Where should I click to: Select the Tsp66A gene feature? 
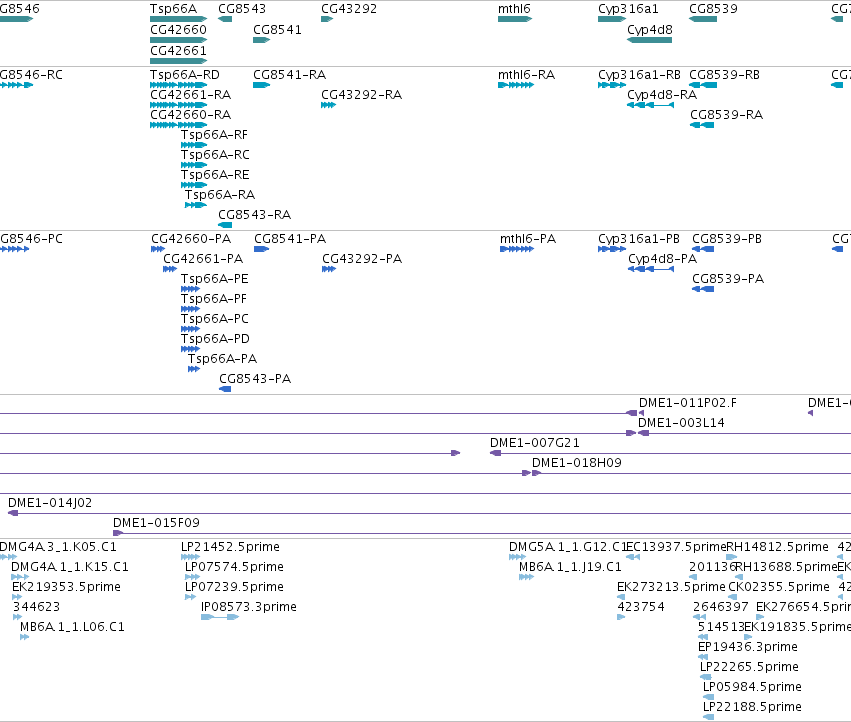[x=179, y=19]
